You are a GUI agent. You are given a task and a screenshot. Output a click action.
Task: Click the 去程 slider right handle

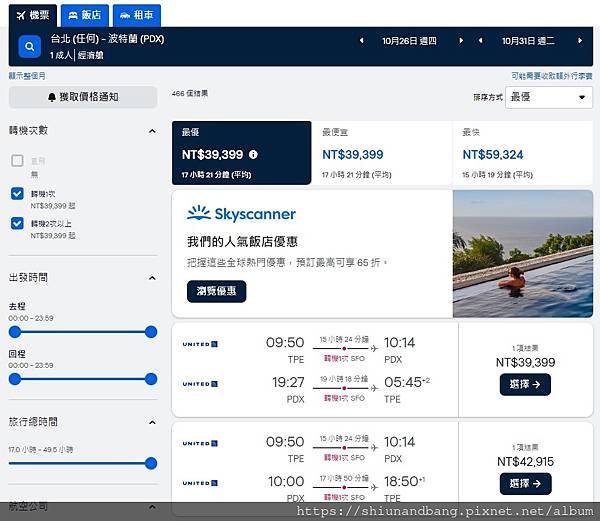pos(151,332)
